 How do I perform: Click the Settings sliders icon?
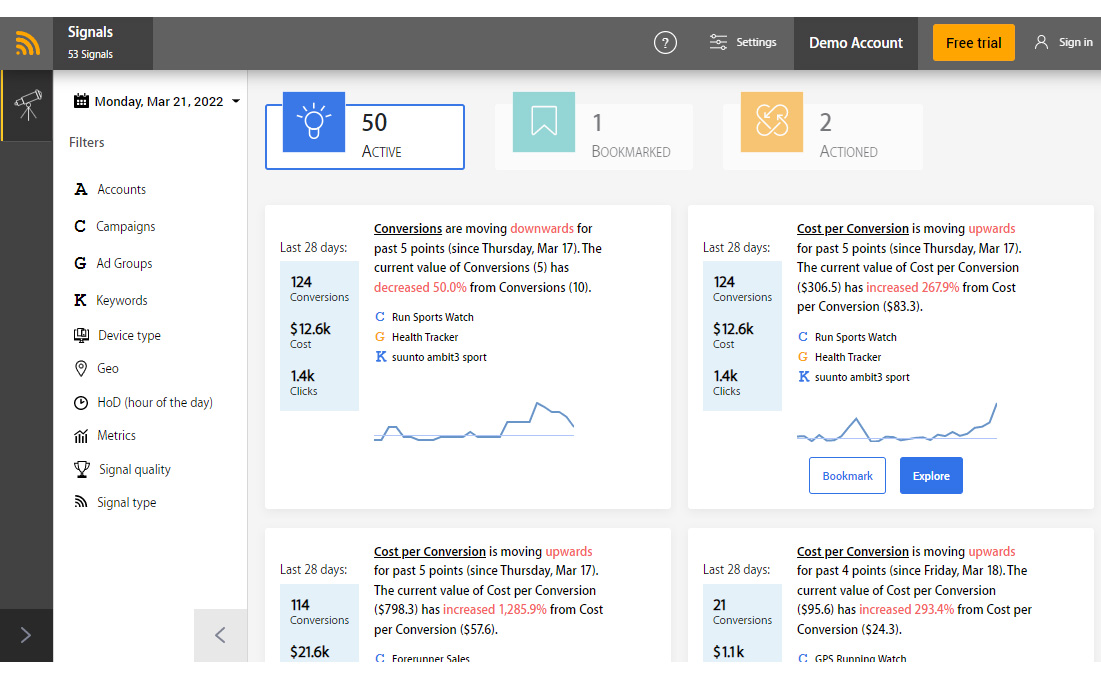718,42
